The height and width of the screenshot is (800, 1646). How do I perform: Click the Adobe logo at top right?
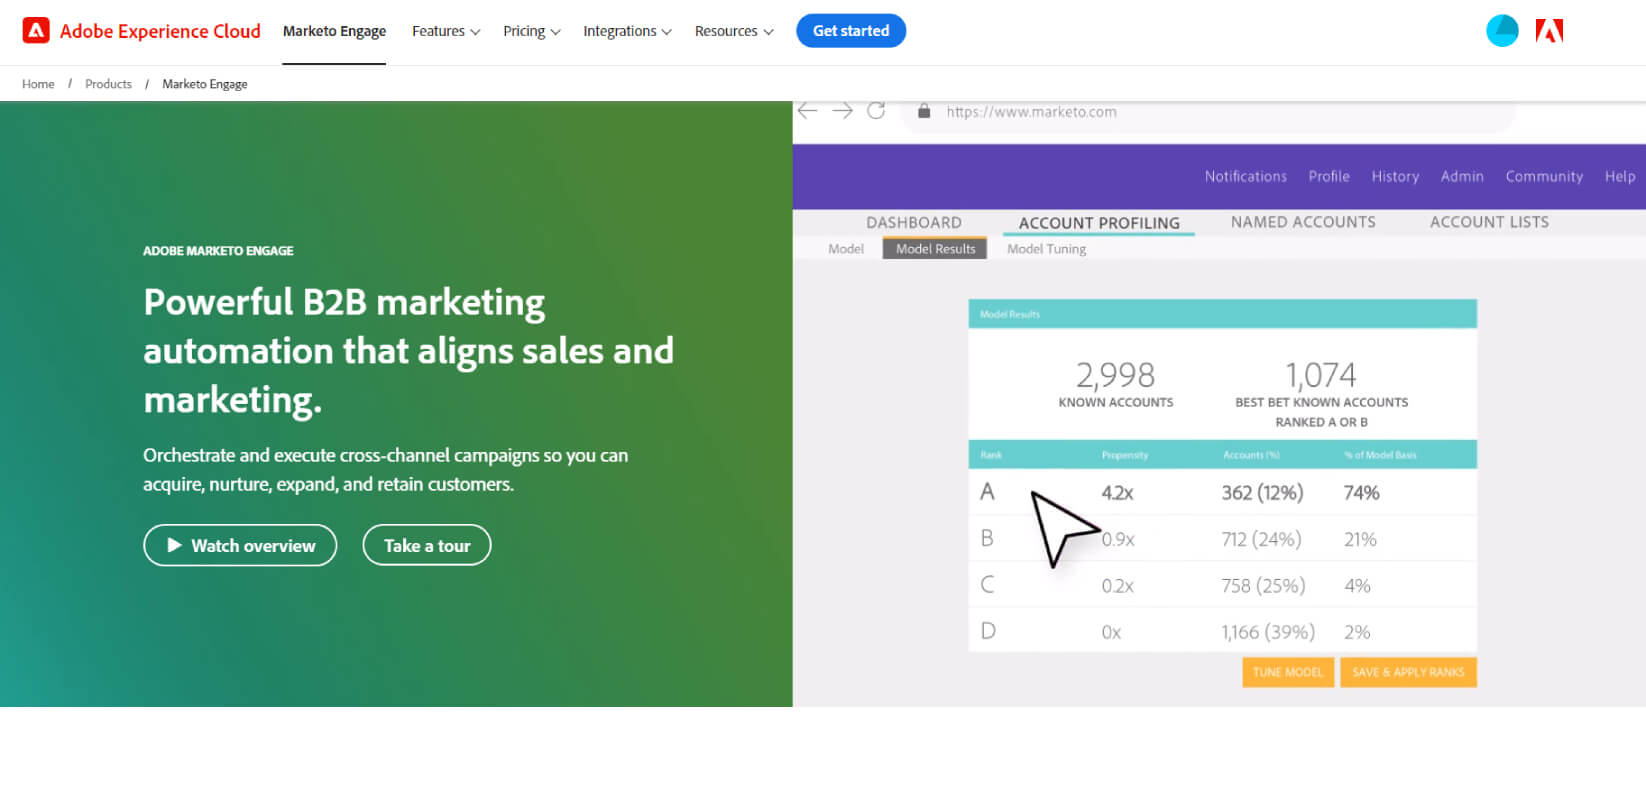1549,31
